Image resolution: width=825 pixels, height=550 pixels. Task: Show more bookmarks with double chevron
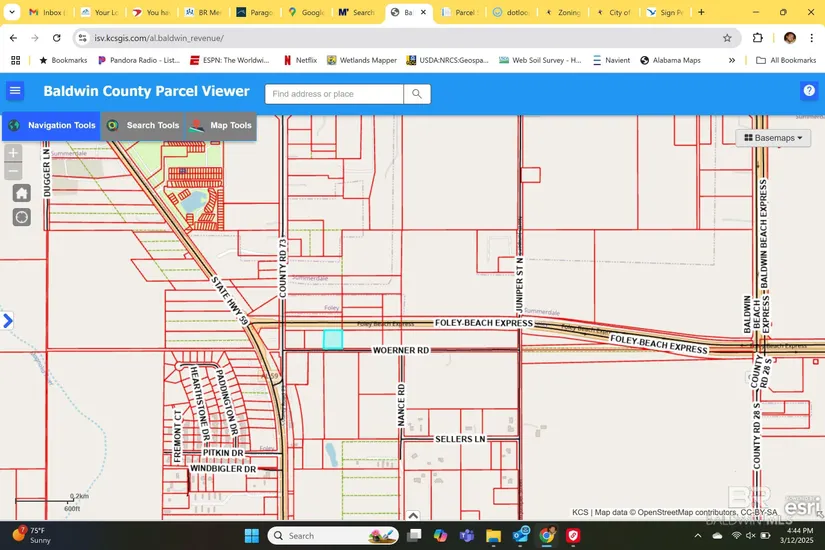click(732, 60)
